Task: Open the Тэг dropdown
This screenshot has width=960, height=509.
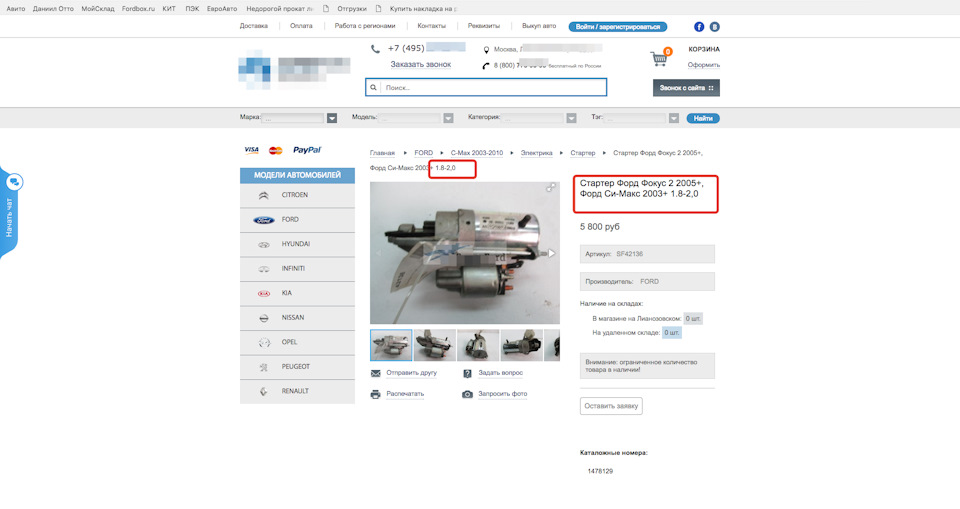Action: click(673, 118)
